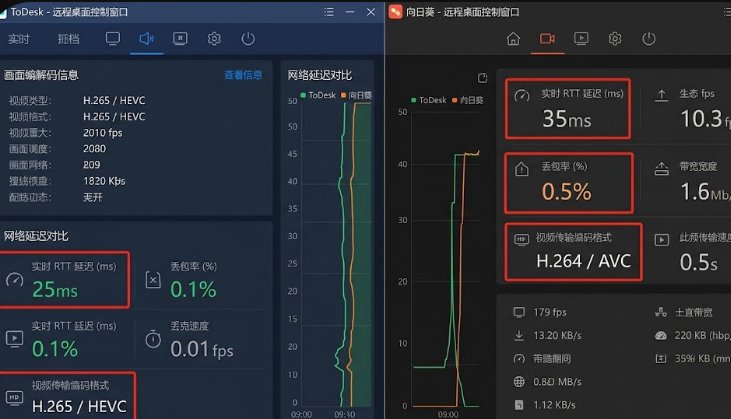Click the gauge icon beside 35ms in 向日葵

522,96
